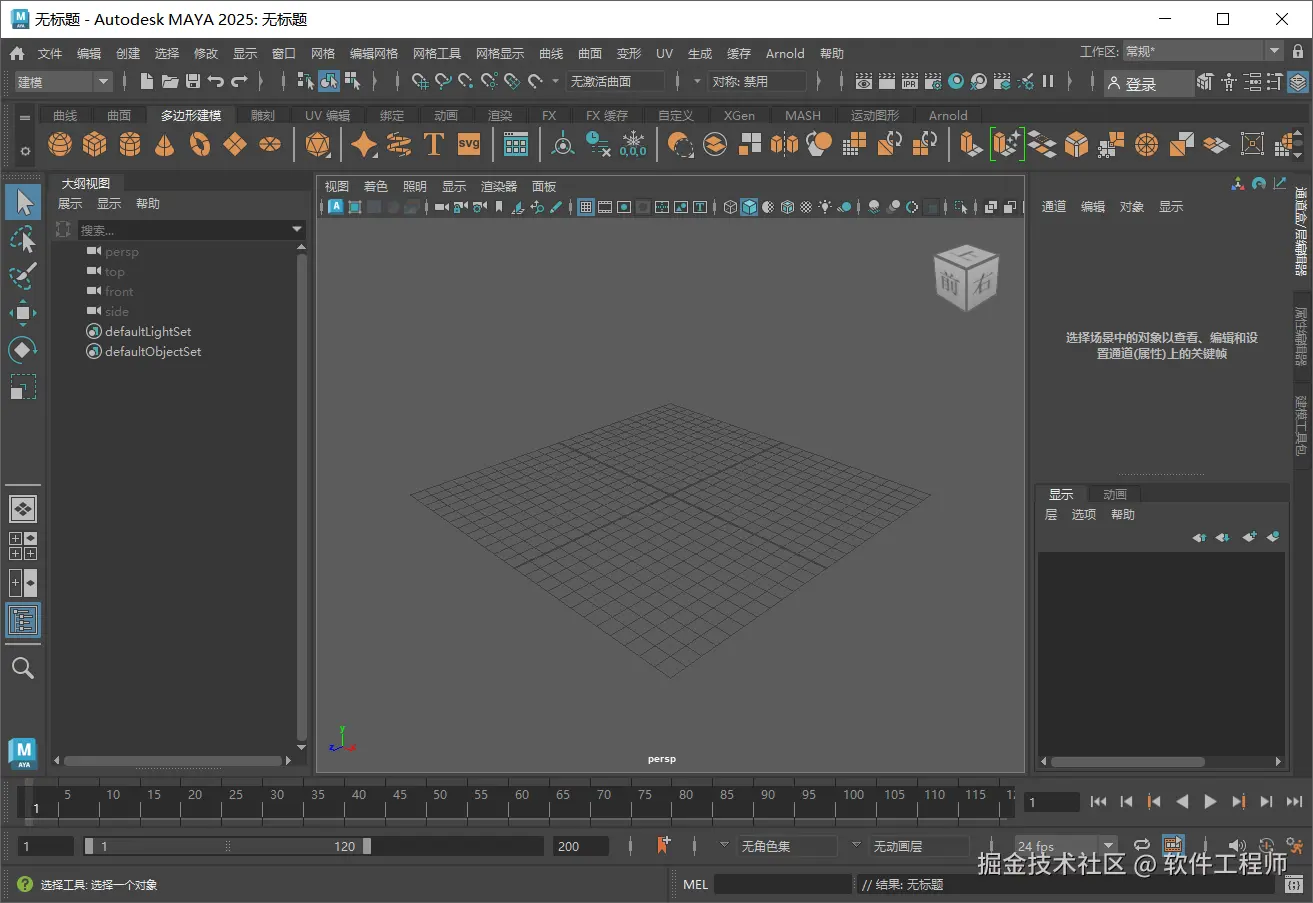Toggle auto keyframe button
The width and height of the screenshot is (1313, 903).
(1266, 846)
